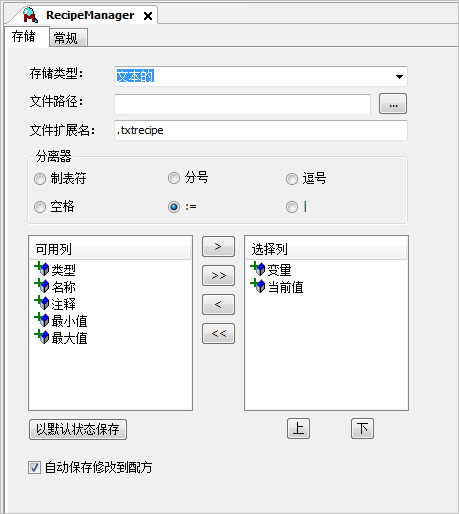Move all columns right with >> button
The image size is (459, 514).
click(218, 276)
